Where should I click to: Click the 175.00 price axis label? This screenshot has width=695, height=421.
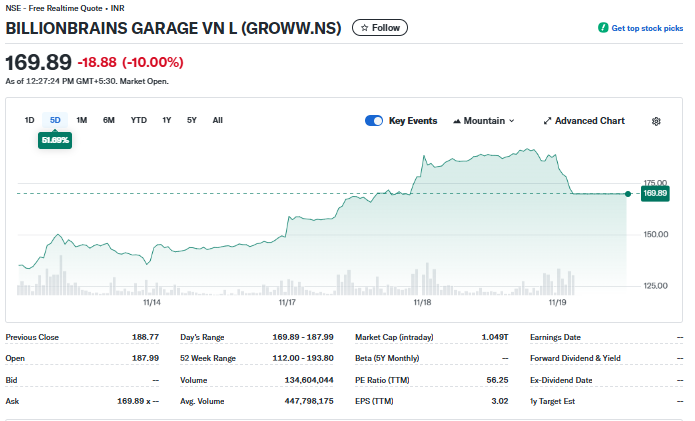coord(655,183)
